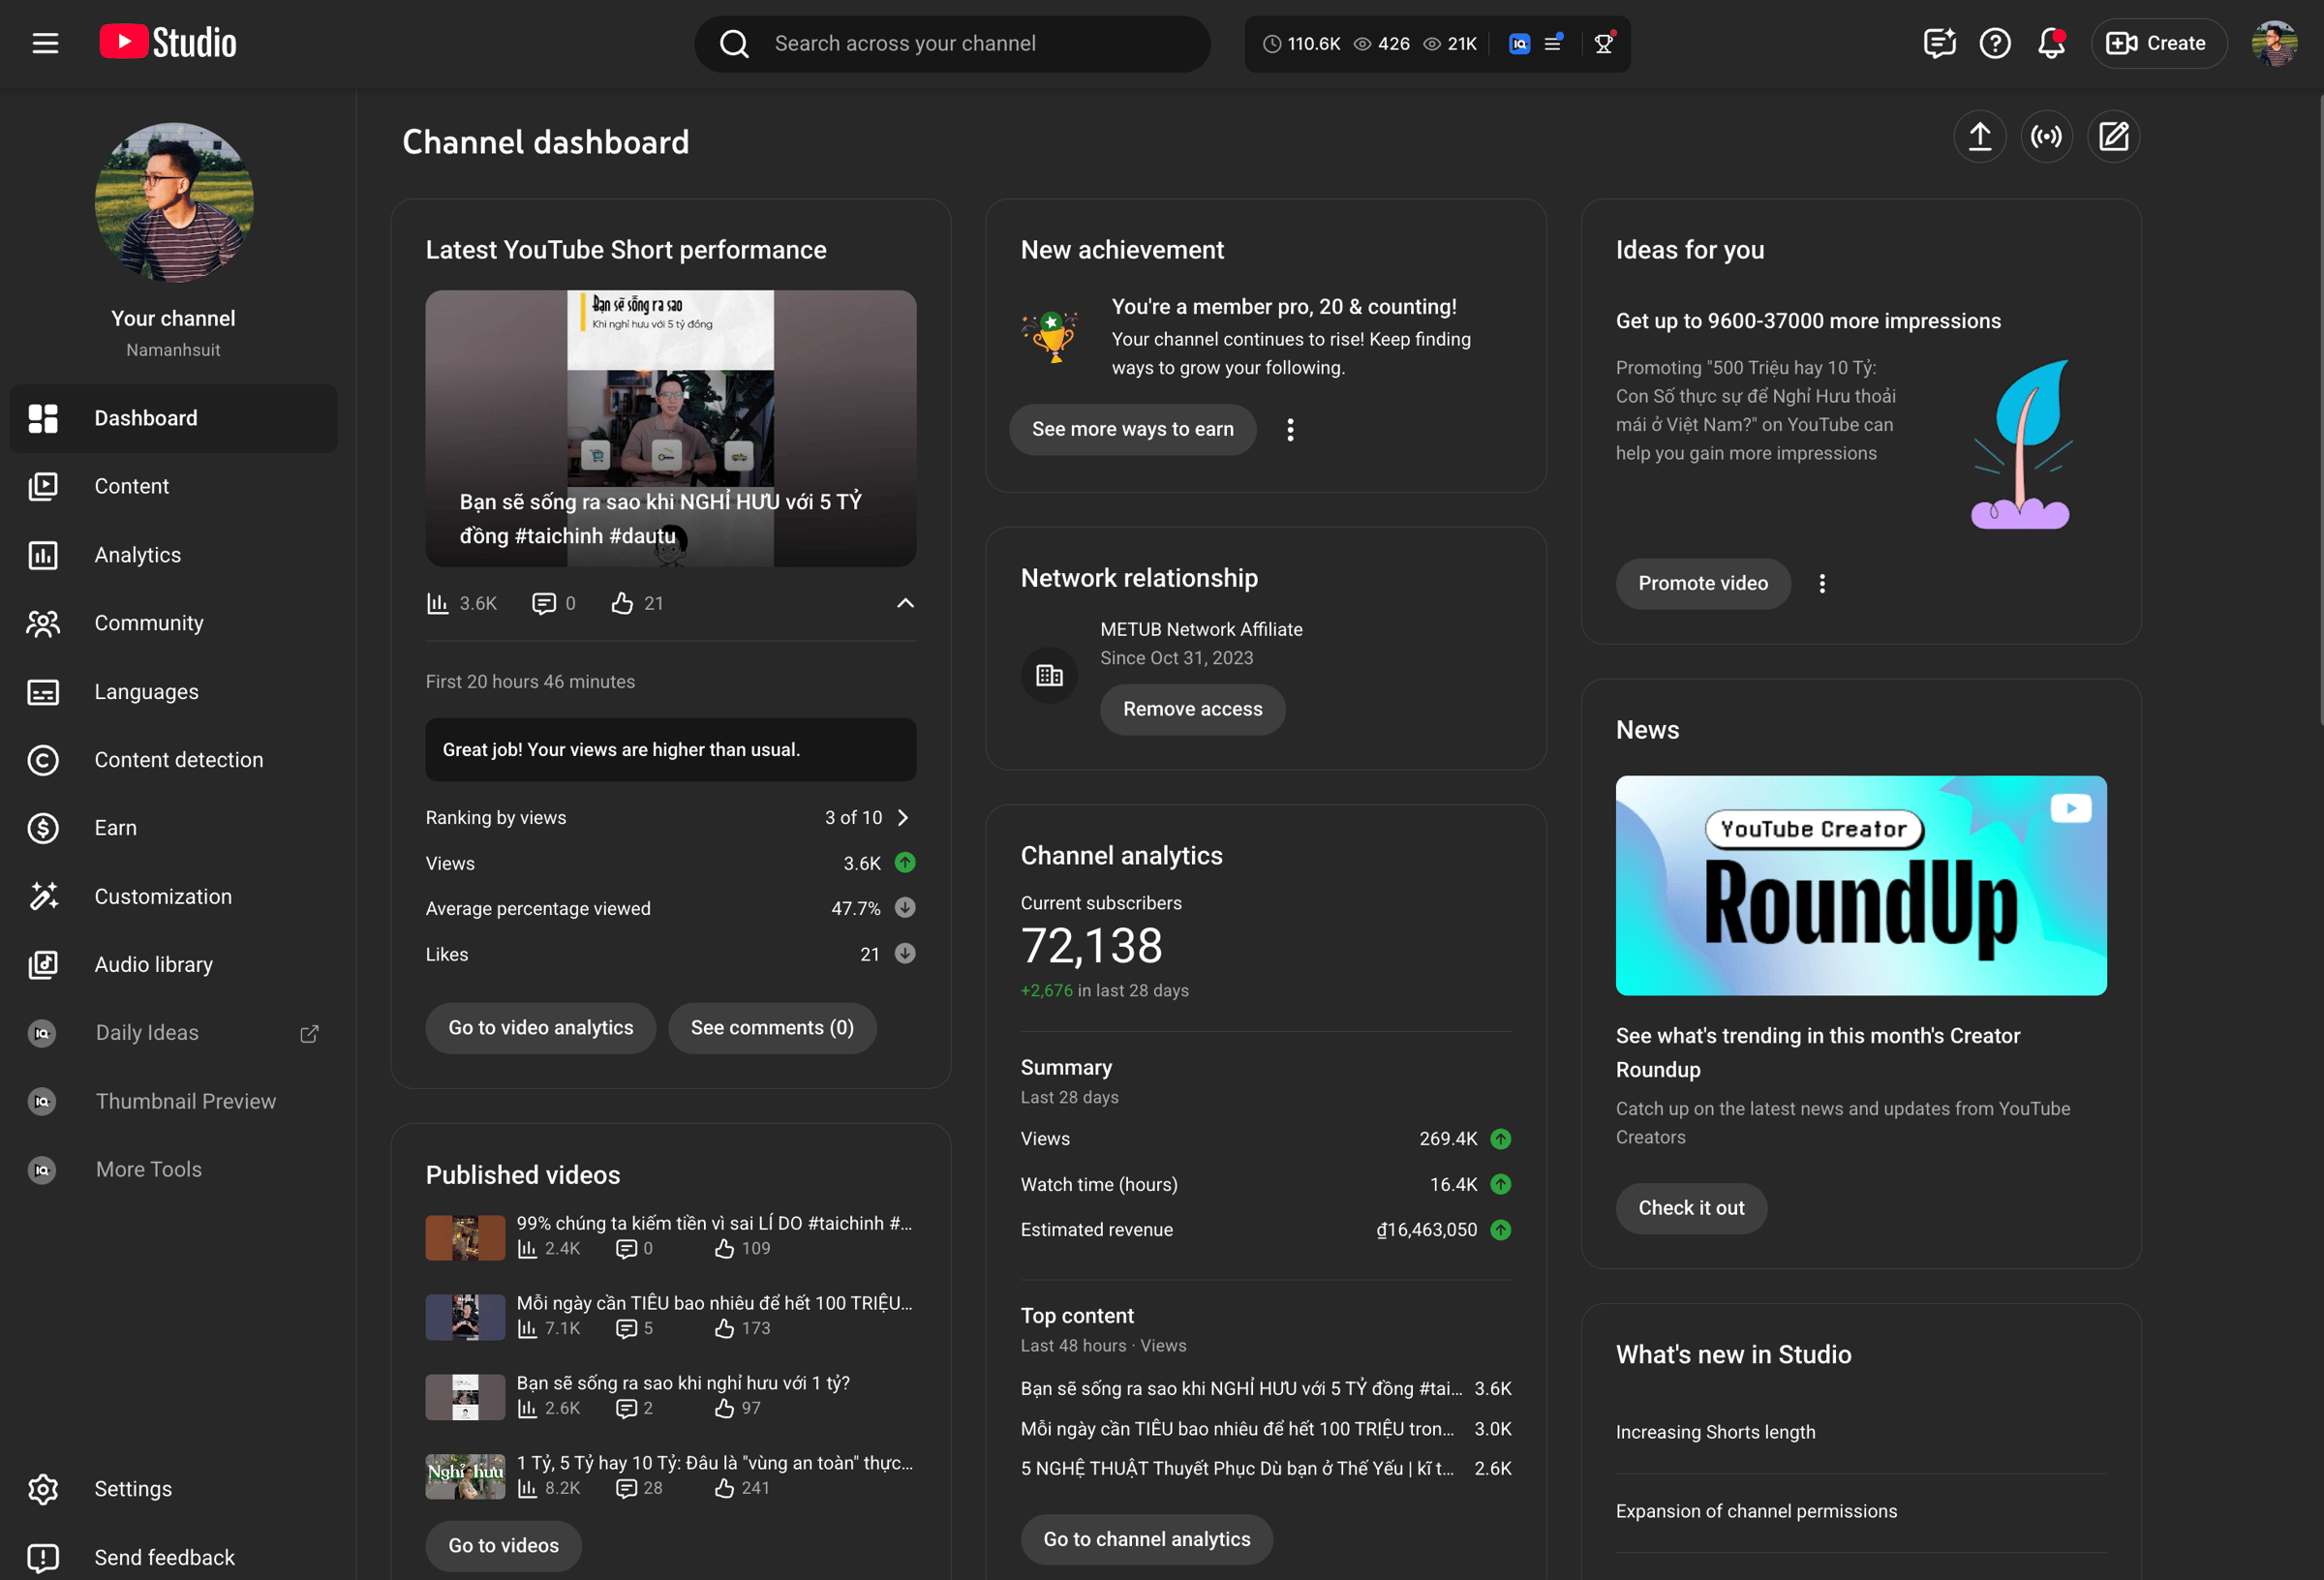Click See comments (0) button
The image size is (2324, 1580).
tap(772, 1028)
